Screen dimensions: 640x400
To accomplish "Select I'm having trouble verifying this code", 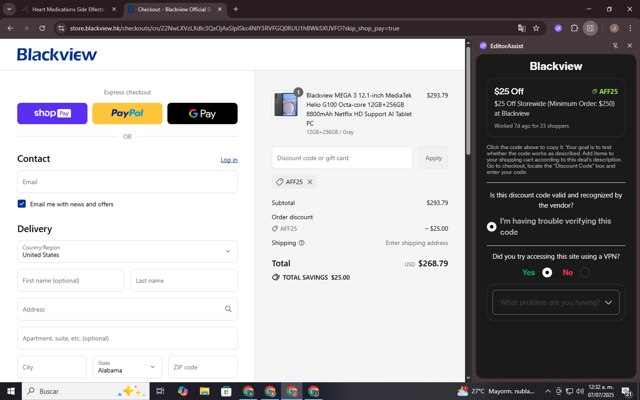I will [491, 227].
